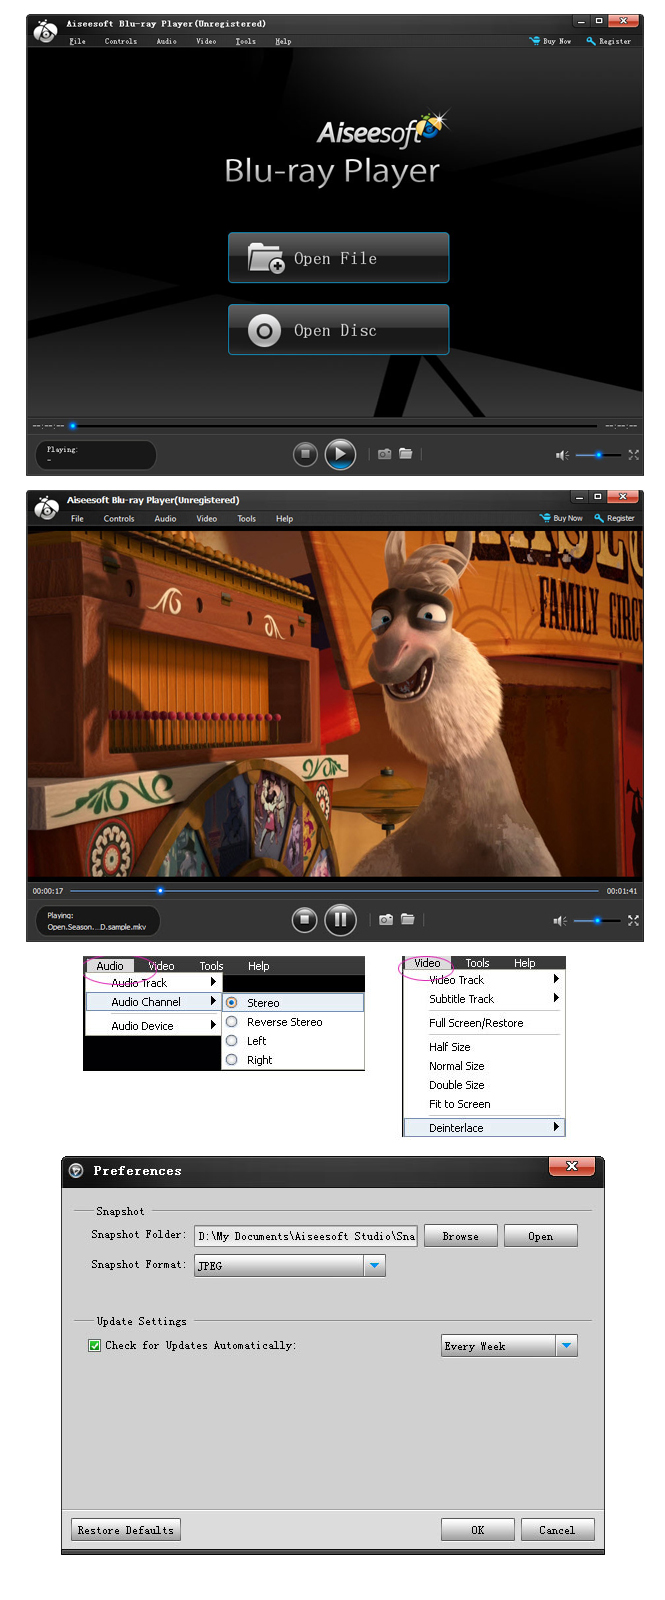Click Open Disc button in start screen
665x1600 pixels.
pos(338,330)
